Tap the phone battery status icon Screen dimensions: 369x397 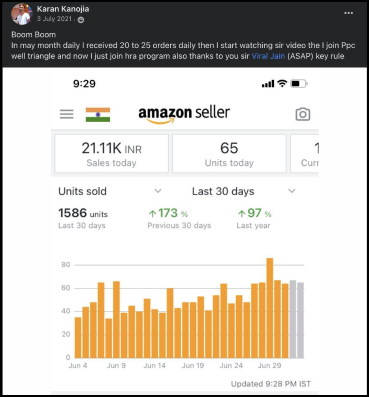pyautogui.click(x=299, y=83)
